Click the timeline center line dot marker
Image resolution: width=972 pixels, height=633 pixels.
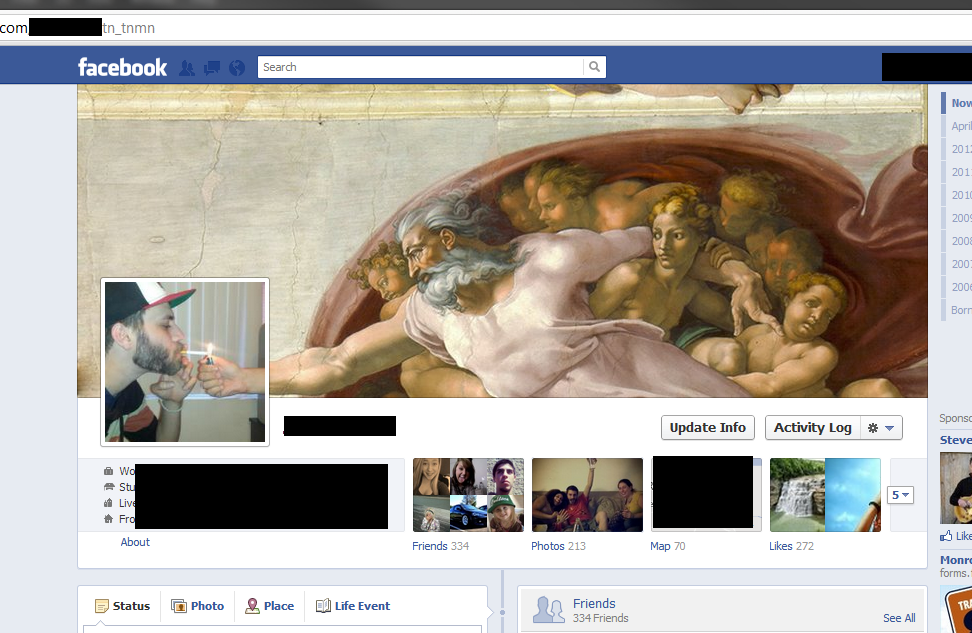502,613
